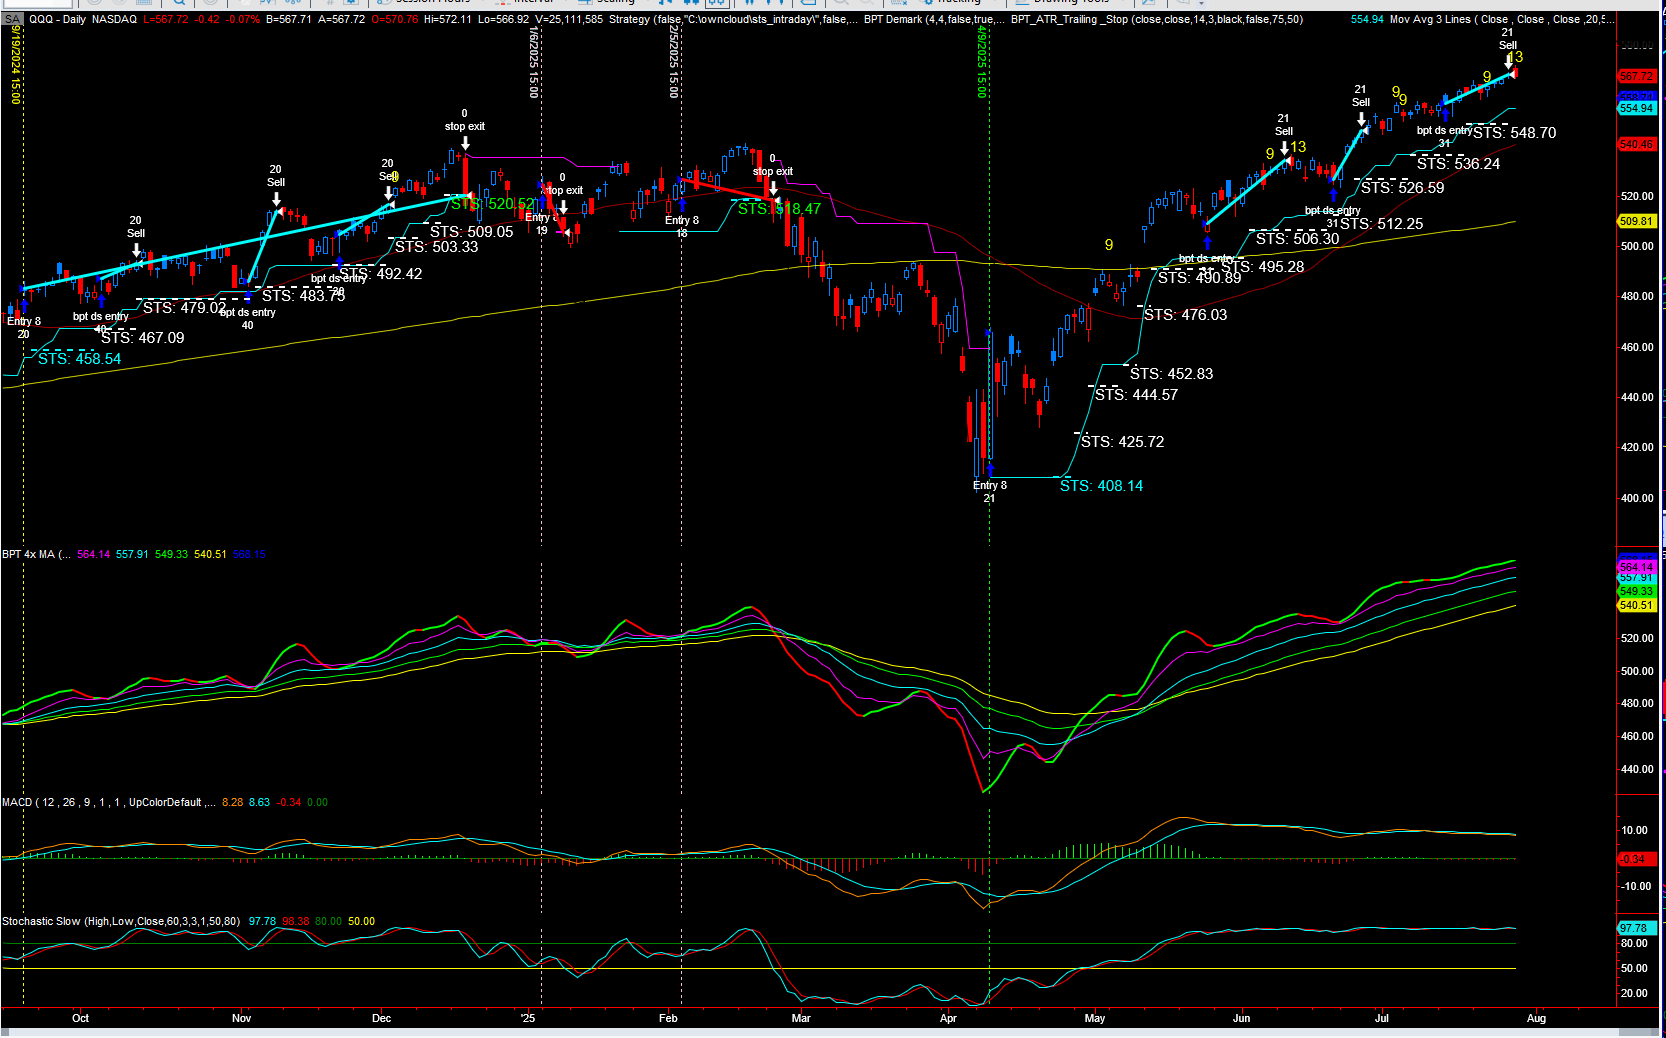Click the red 567.72 last price tag

1636,76
